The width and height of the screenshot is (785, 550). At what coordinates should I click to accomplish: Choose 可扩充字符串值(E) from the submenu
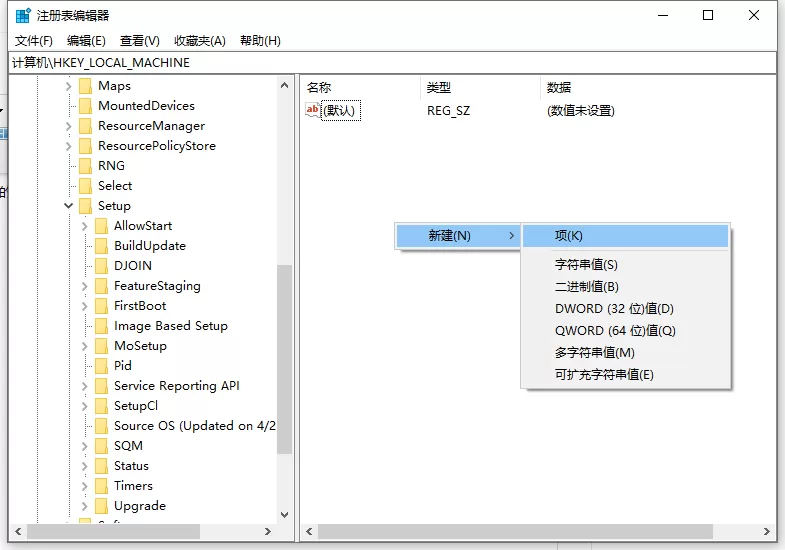pyautogui.click(x=625, y=374)
